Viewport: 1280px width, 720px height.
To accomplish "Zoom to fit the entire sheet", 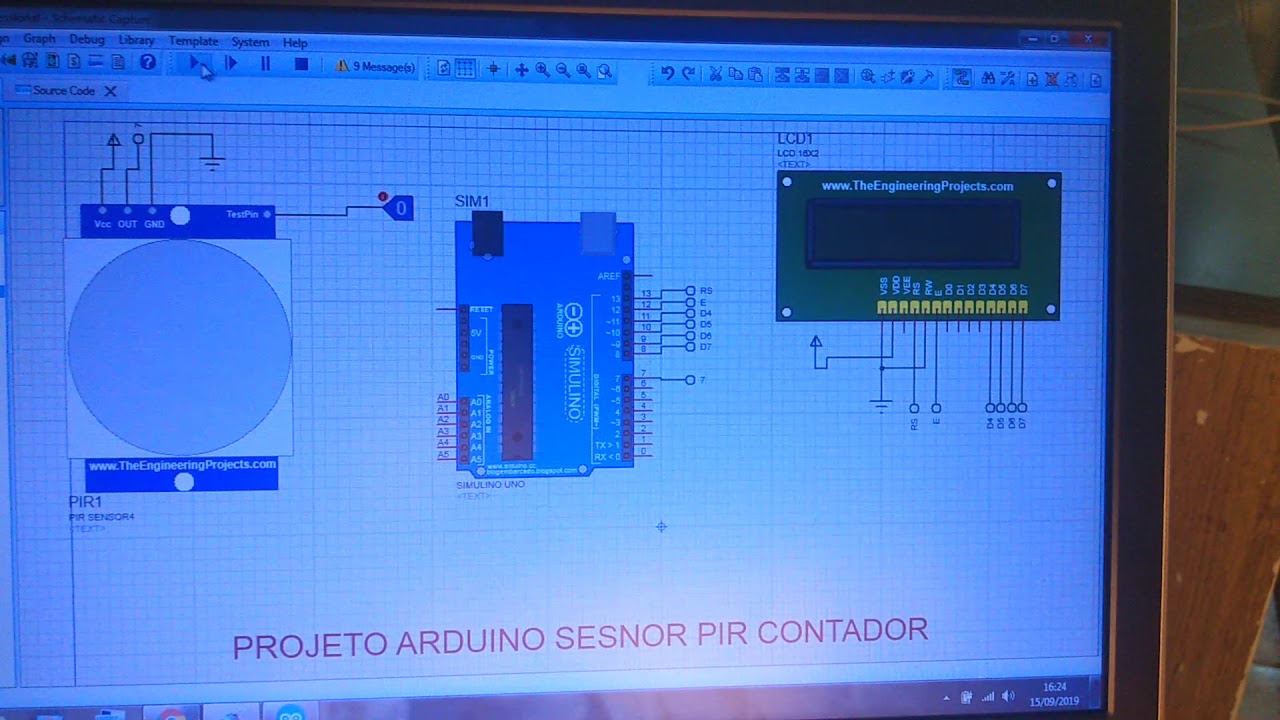I will pyautogui.click(x=584, y=71).
